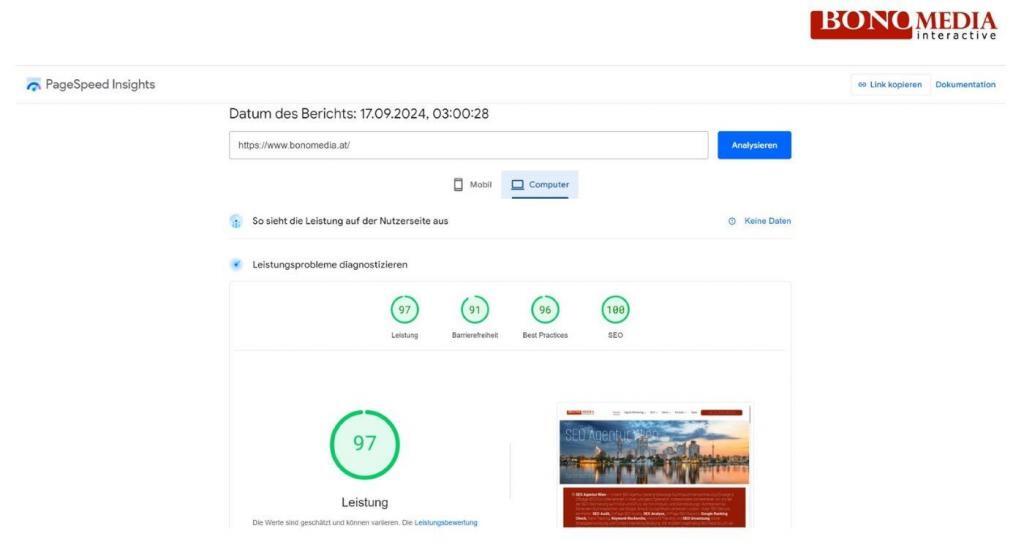
Task: Switch to the Mobil tab
Action: [473, 185]
